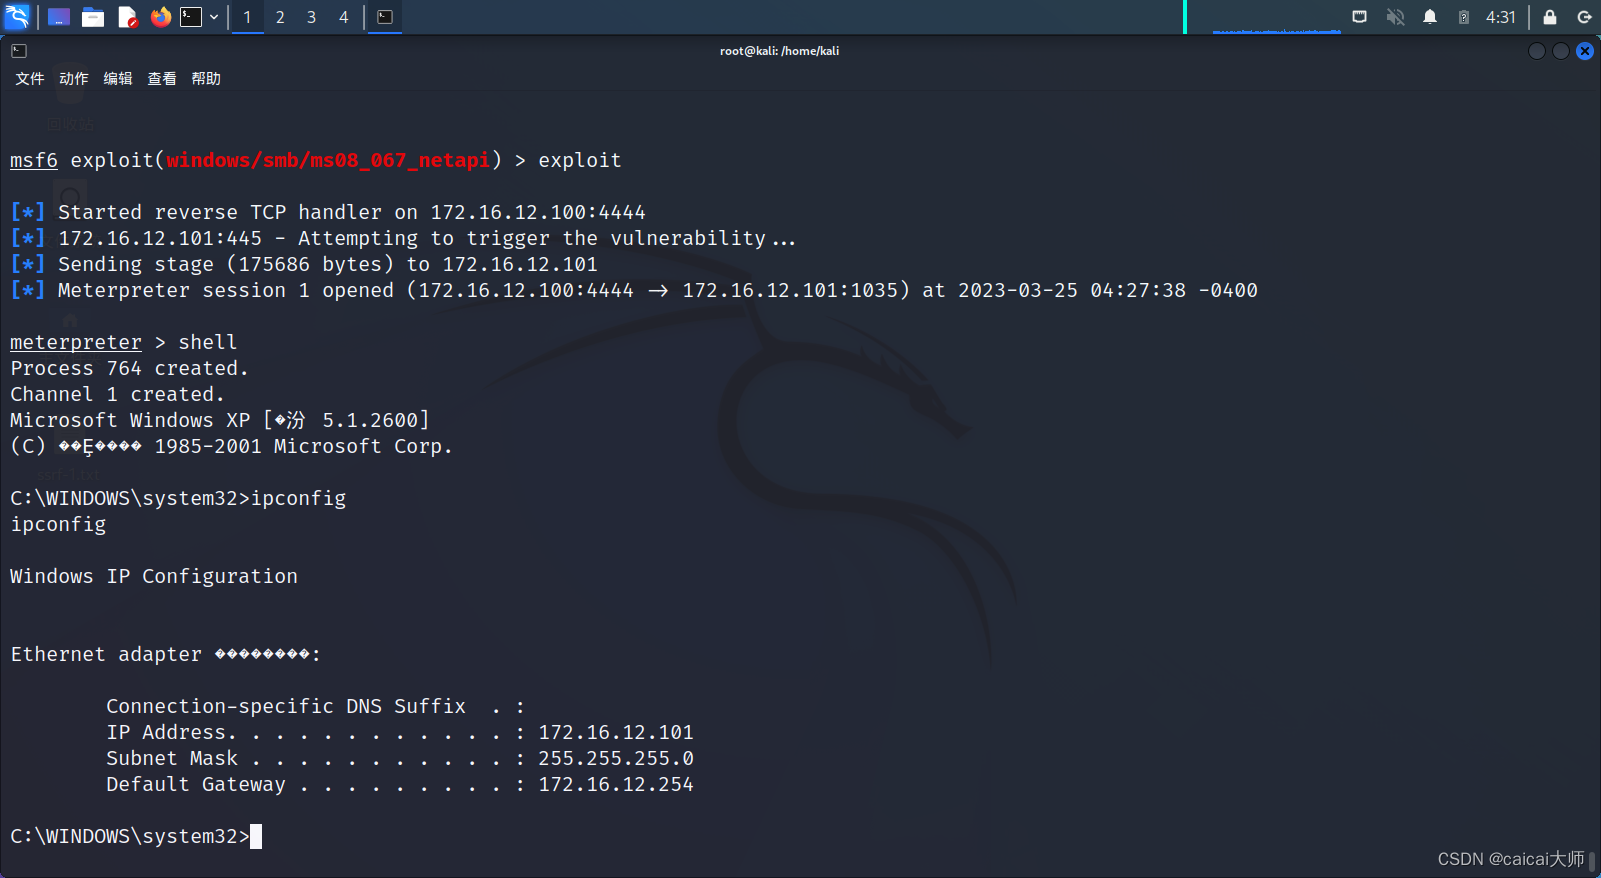Click the windows/smb/ms08_067_netapi module name
This screenshot has height=878, width=1601.
tap(328, 160)
